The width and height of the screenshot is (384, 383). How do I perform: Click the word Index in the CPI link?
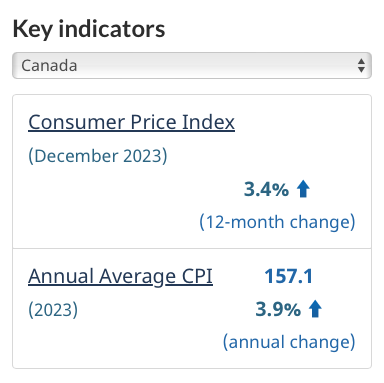[208, 122]
